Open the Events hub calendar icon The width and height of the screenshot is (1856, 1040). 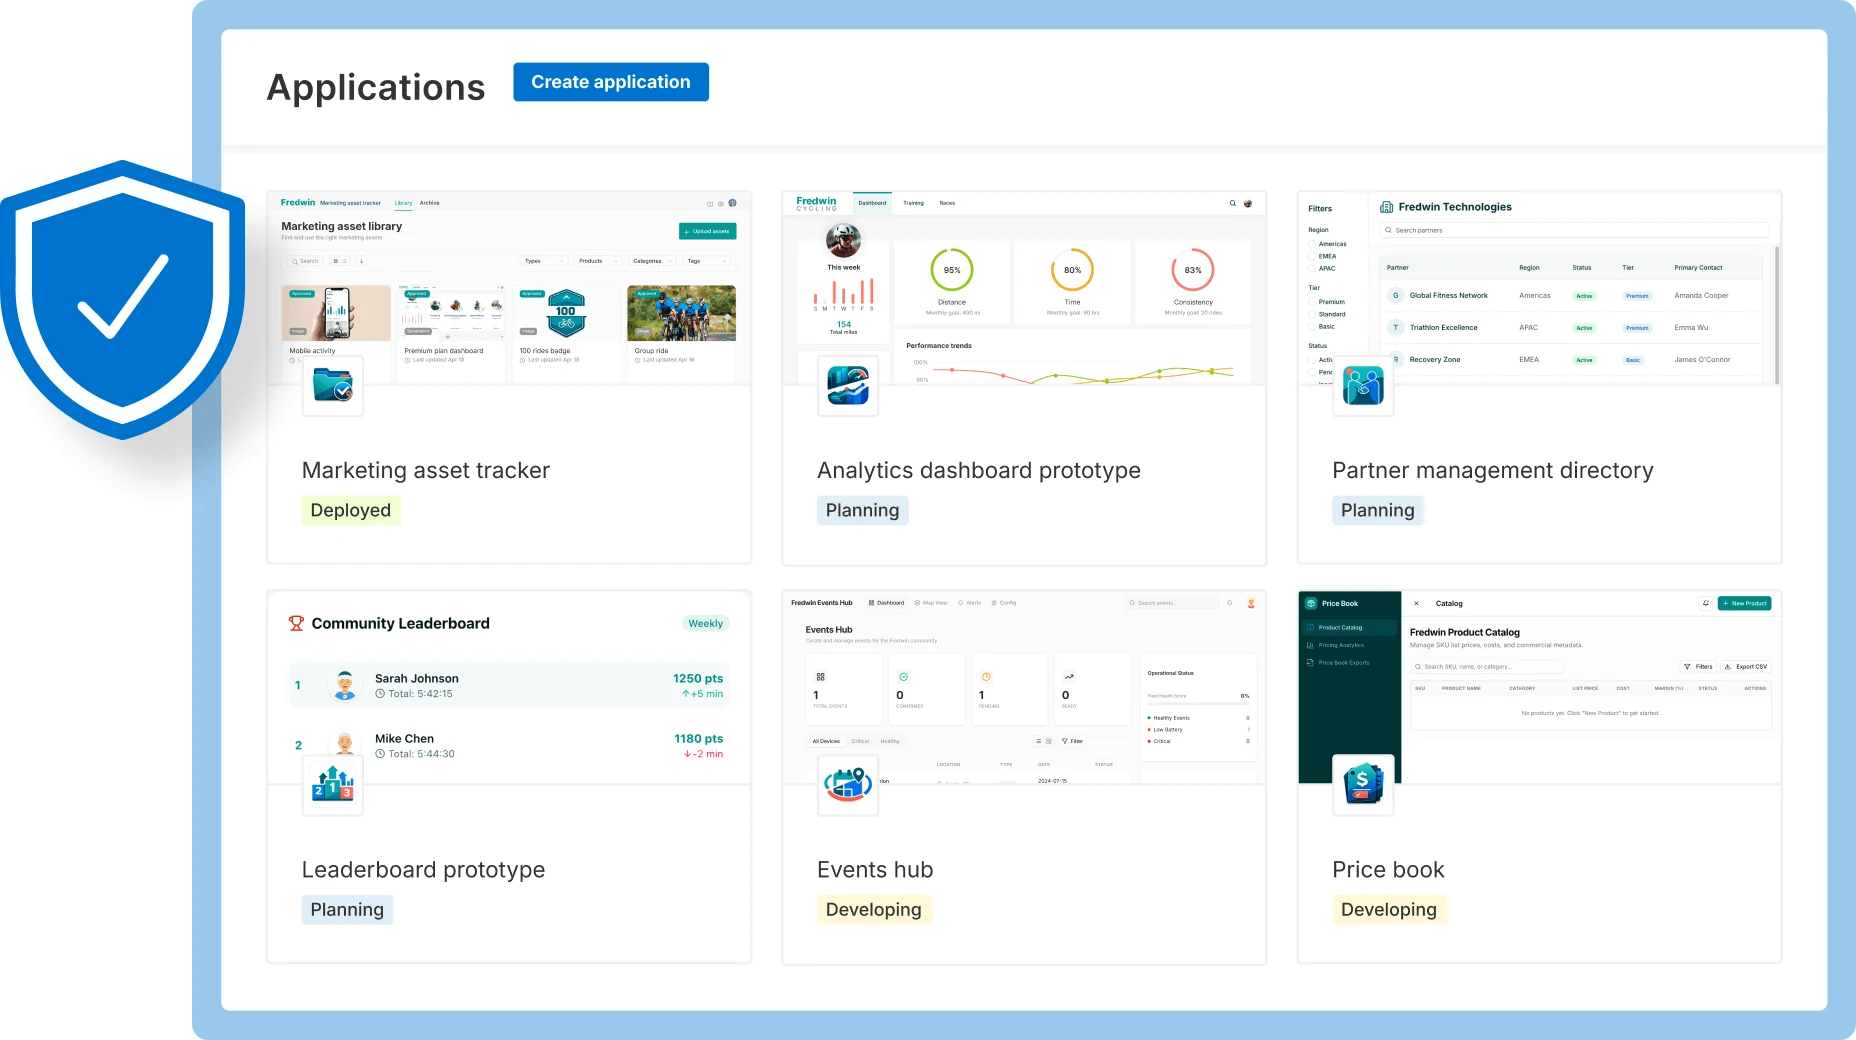click(x=848, y=785)
